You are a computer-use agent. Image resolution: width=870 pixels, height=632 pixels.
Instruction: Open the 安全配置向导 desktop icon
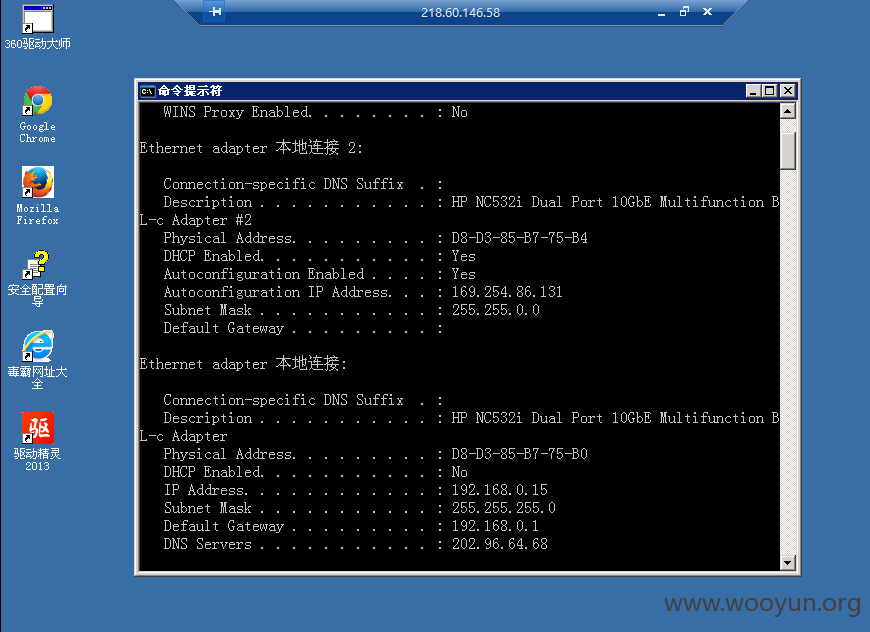click(x=37, y=279)
